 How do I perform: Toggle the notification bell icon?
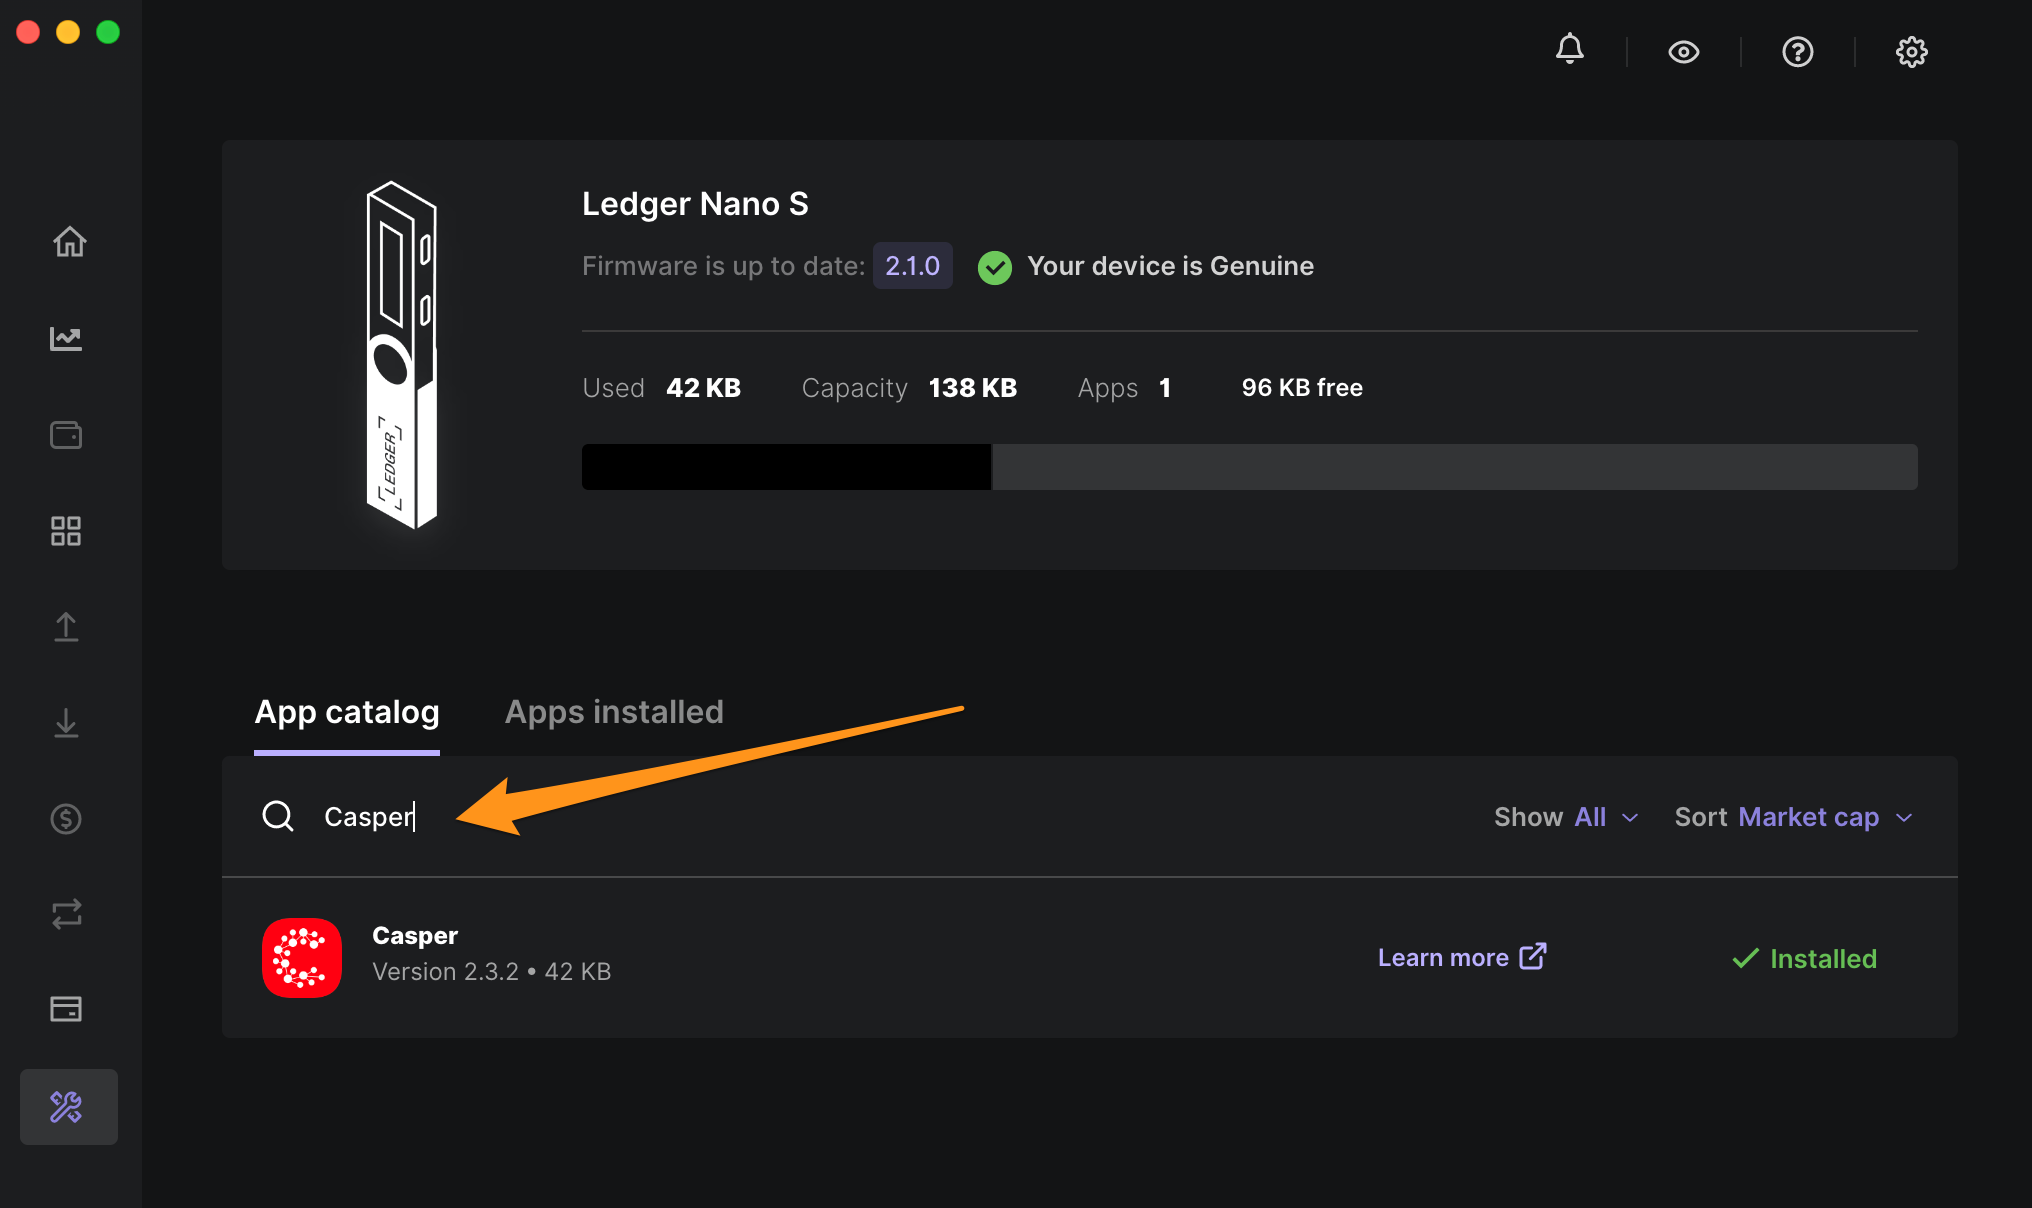pos(1569,52)
